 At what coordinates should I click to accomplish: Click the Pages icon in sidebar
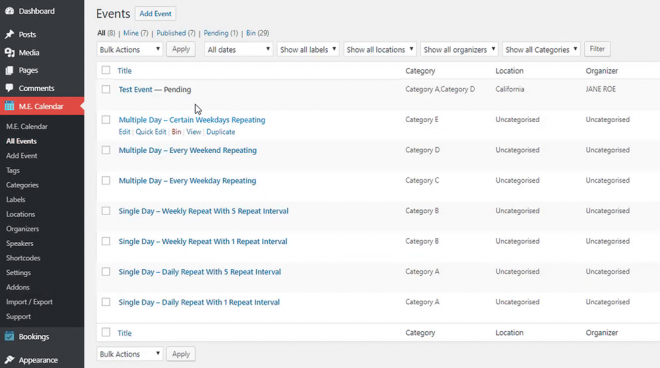[9, 70]
